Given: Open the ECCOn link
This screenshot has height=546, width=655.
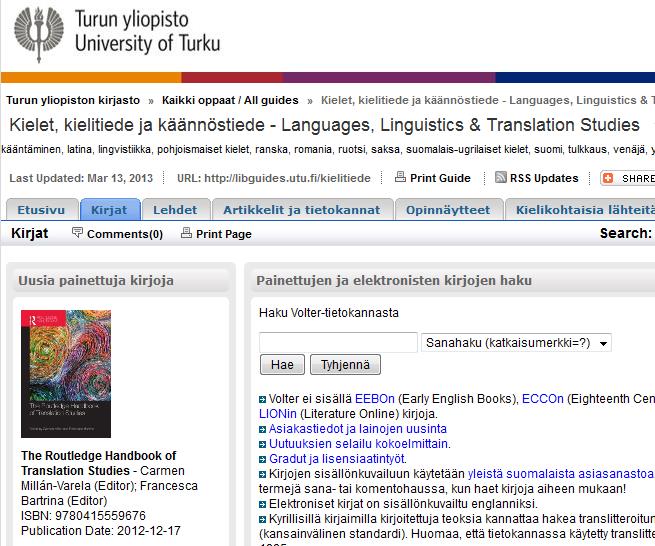Looking at the screenshot, I should click(543, 399).
